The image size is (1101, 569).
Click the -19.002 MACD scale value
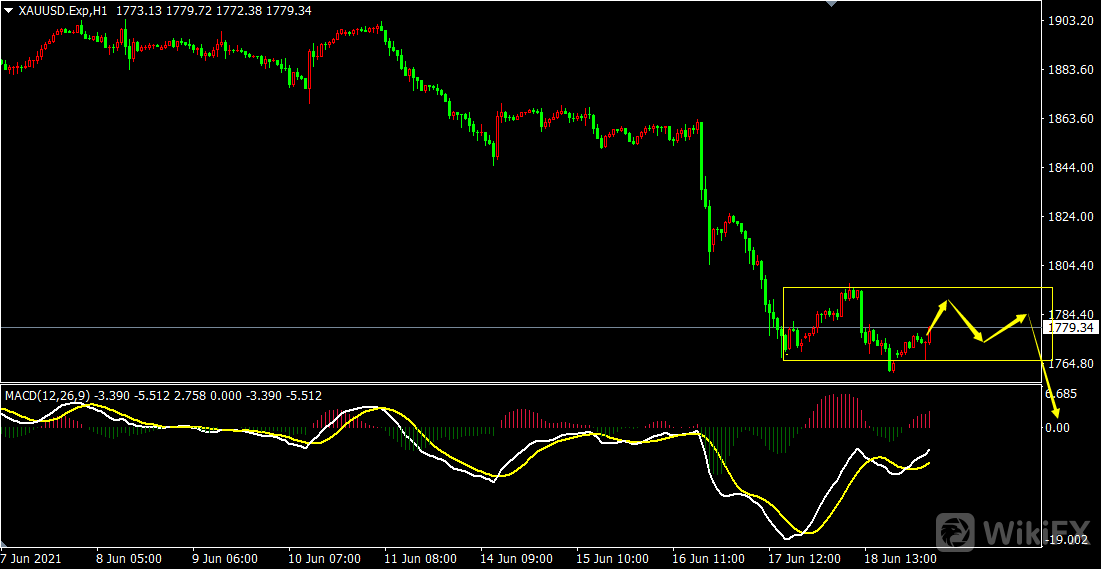(x=1066, y=540)
